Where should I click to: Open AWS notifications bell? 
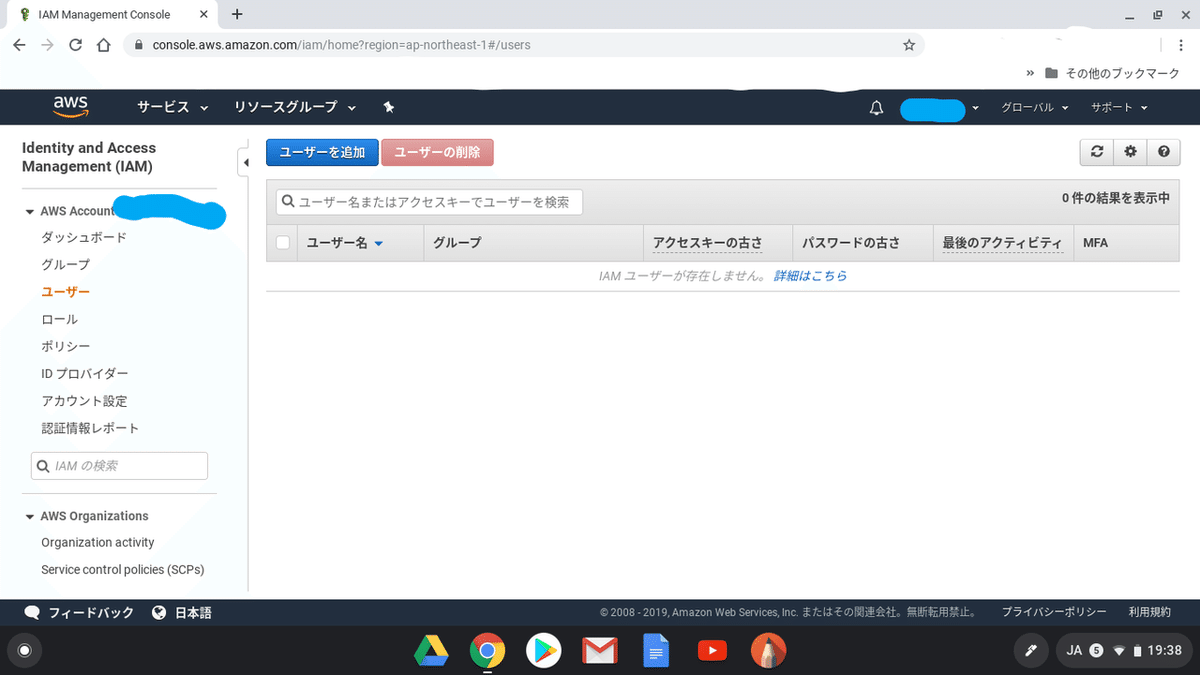(876, 107)
